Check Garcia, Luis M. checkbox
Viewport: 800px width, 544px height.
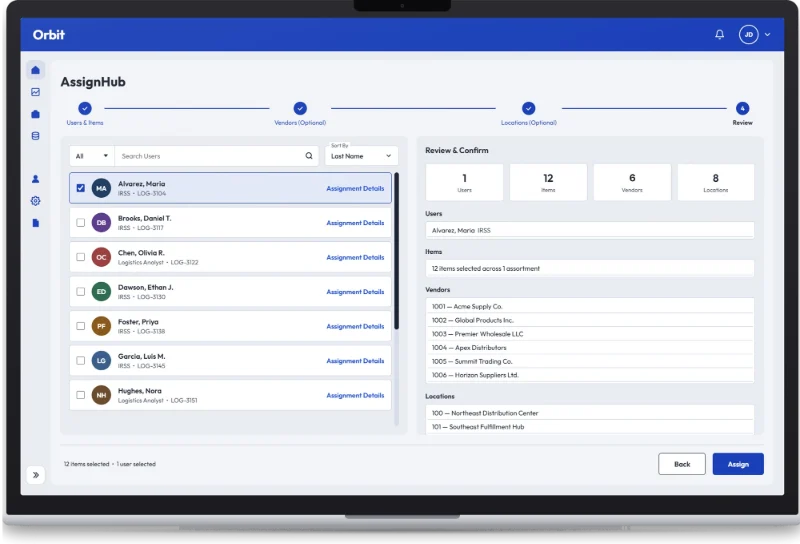coord(81,360)
